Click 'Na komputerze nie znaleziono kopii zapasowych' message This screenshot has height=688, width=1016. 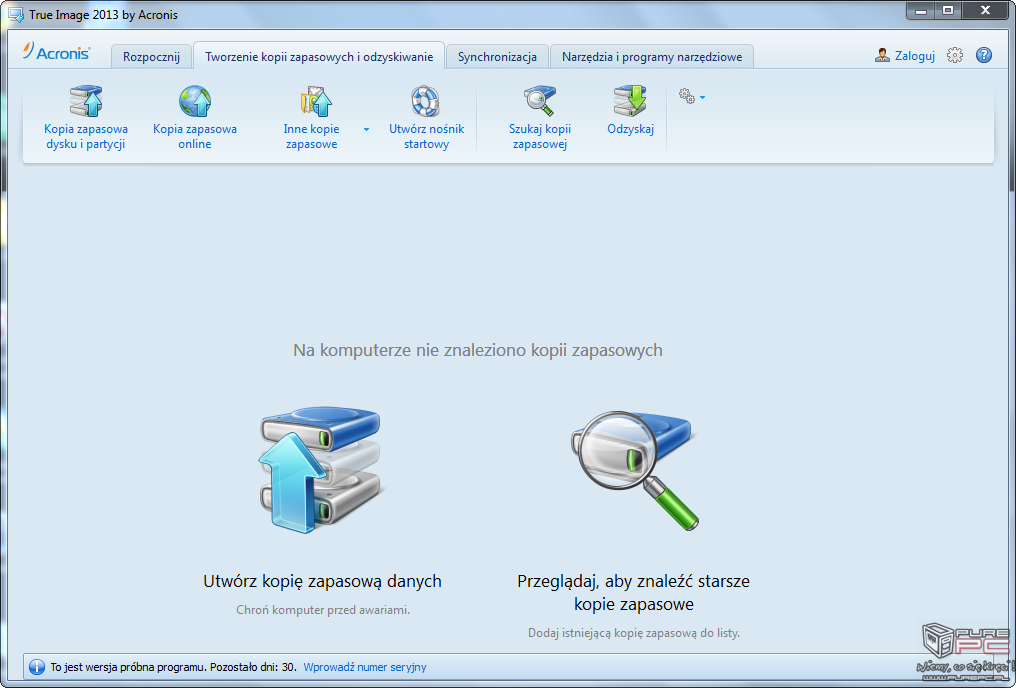478,350
